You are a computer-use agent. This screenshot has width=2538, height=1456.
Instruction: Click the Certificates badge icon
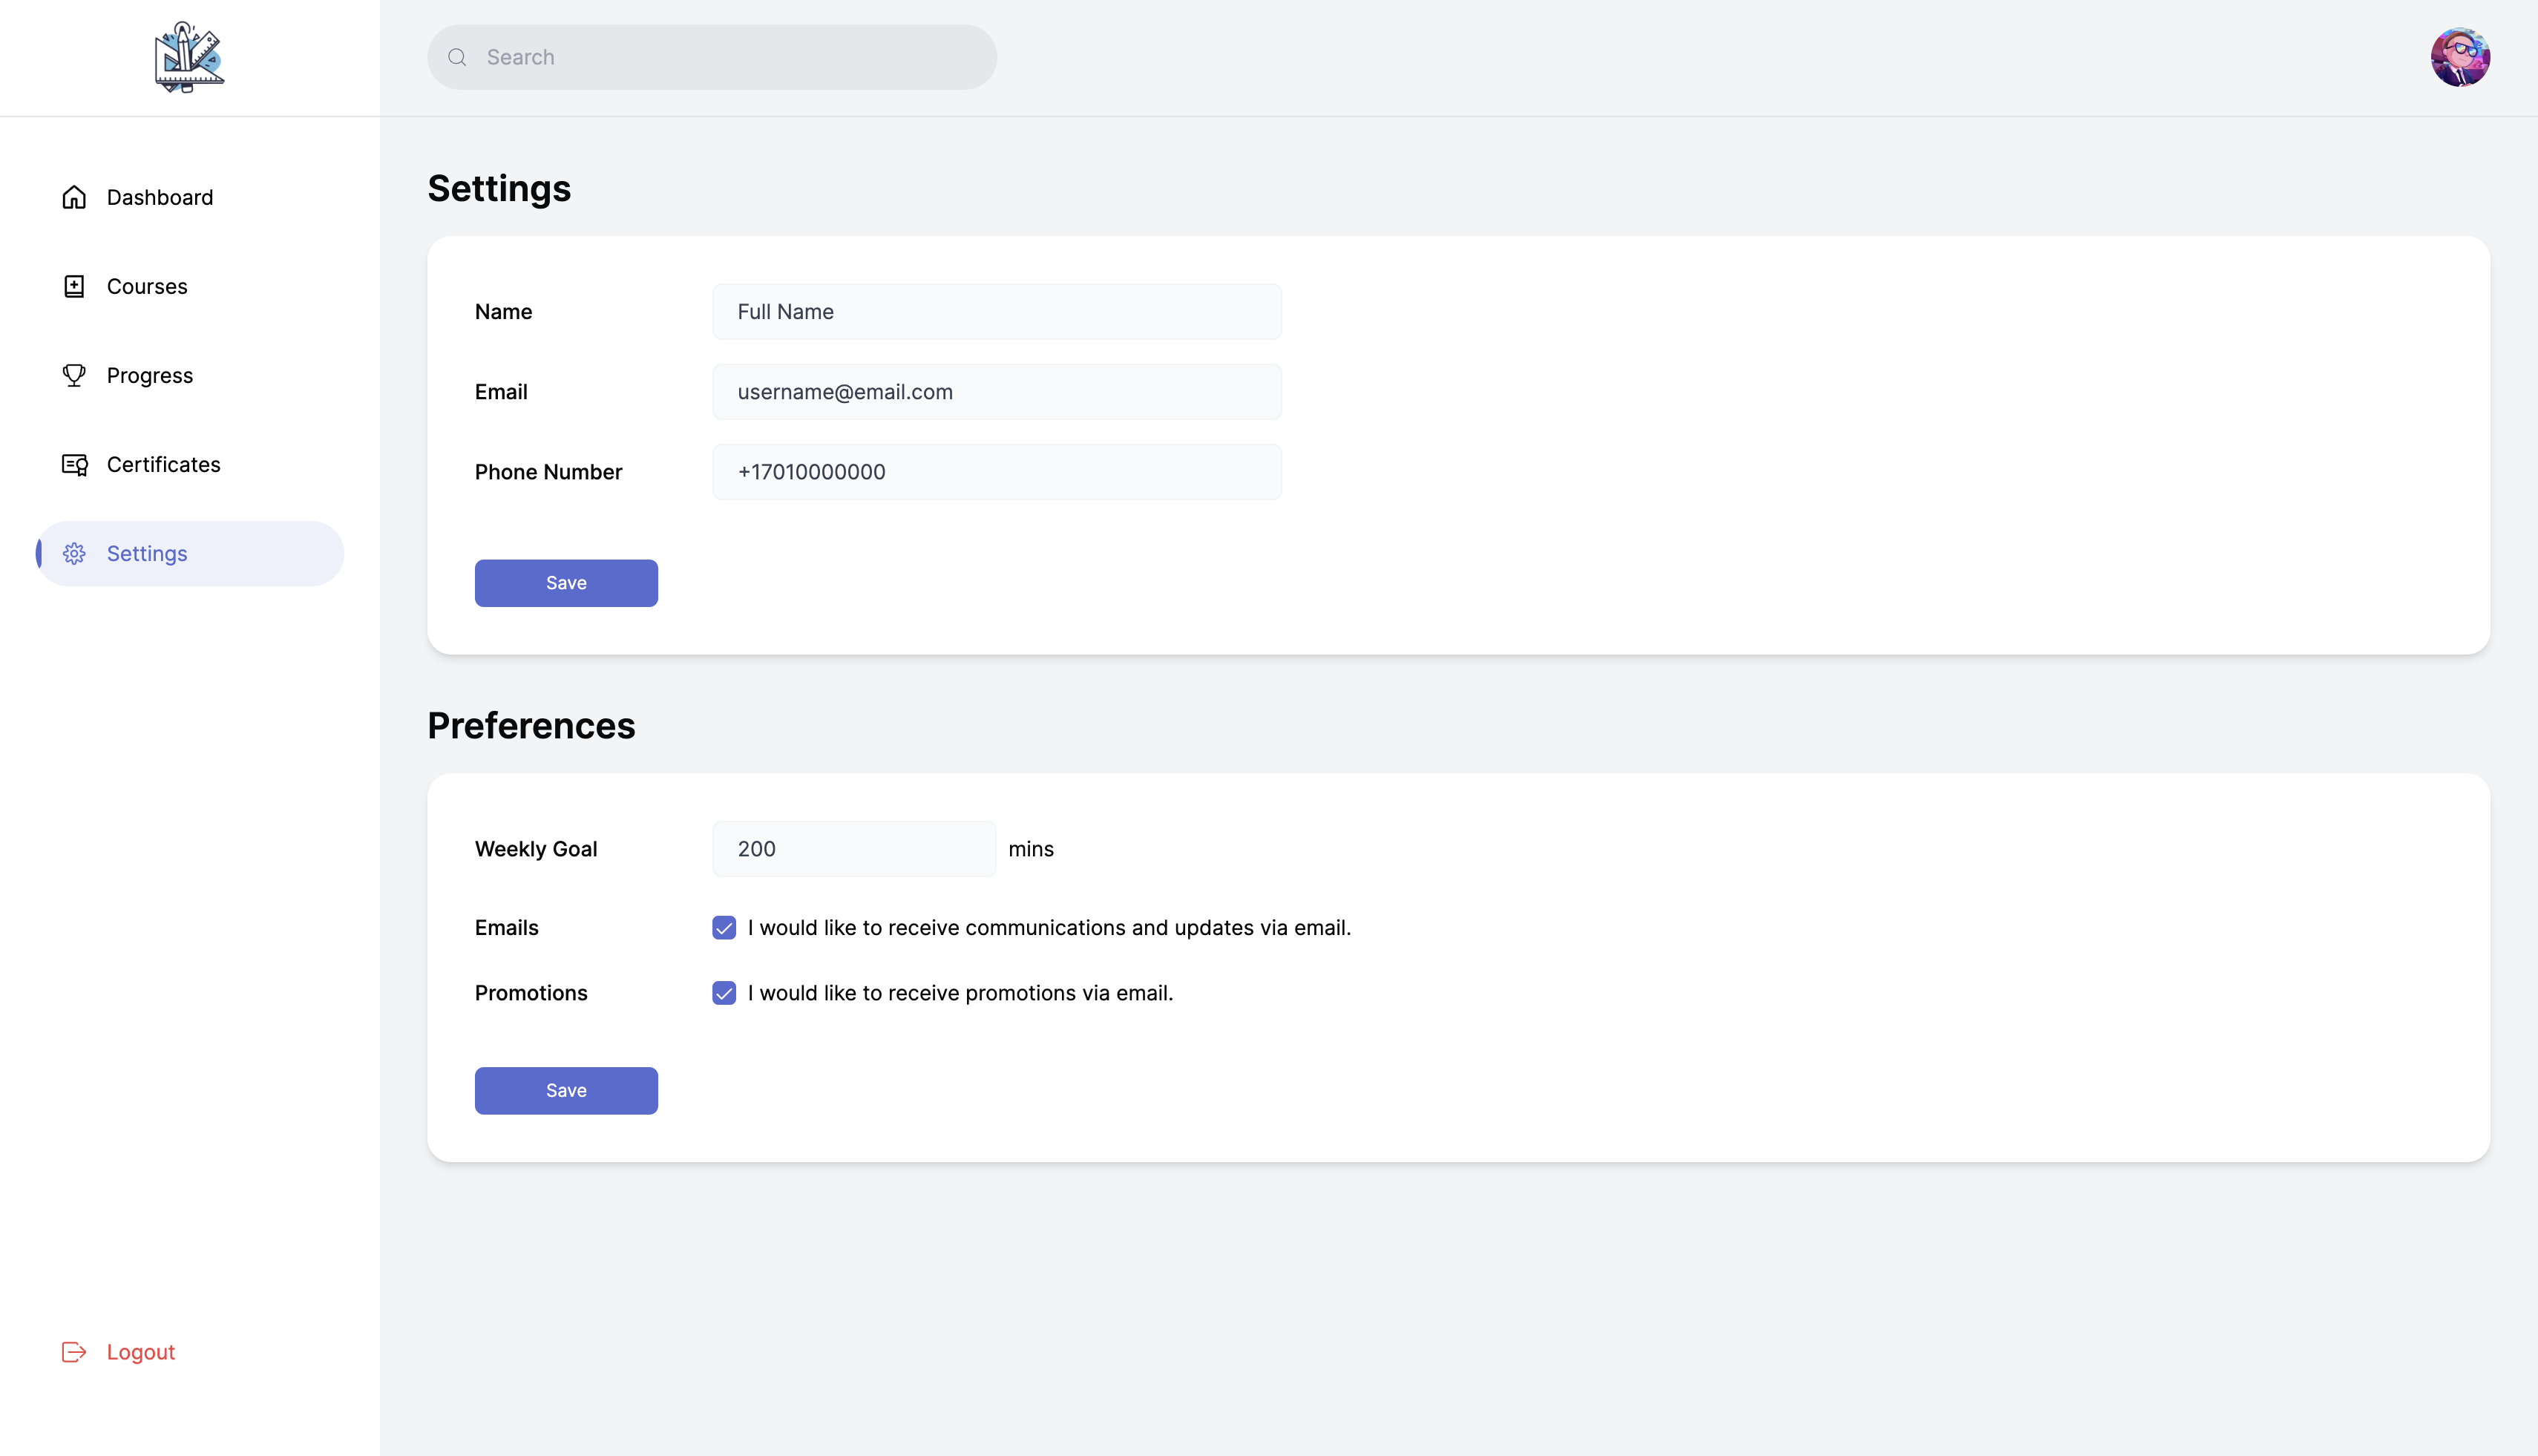coord(74,464)
